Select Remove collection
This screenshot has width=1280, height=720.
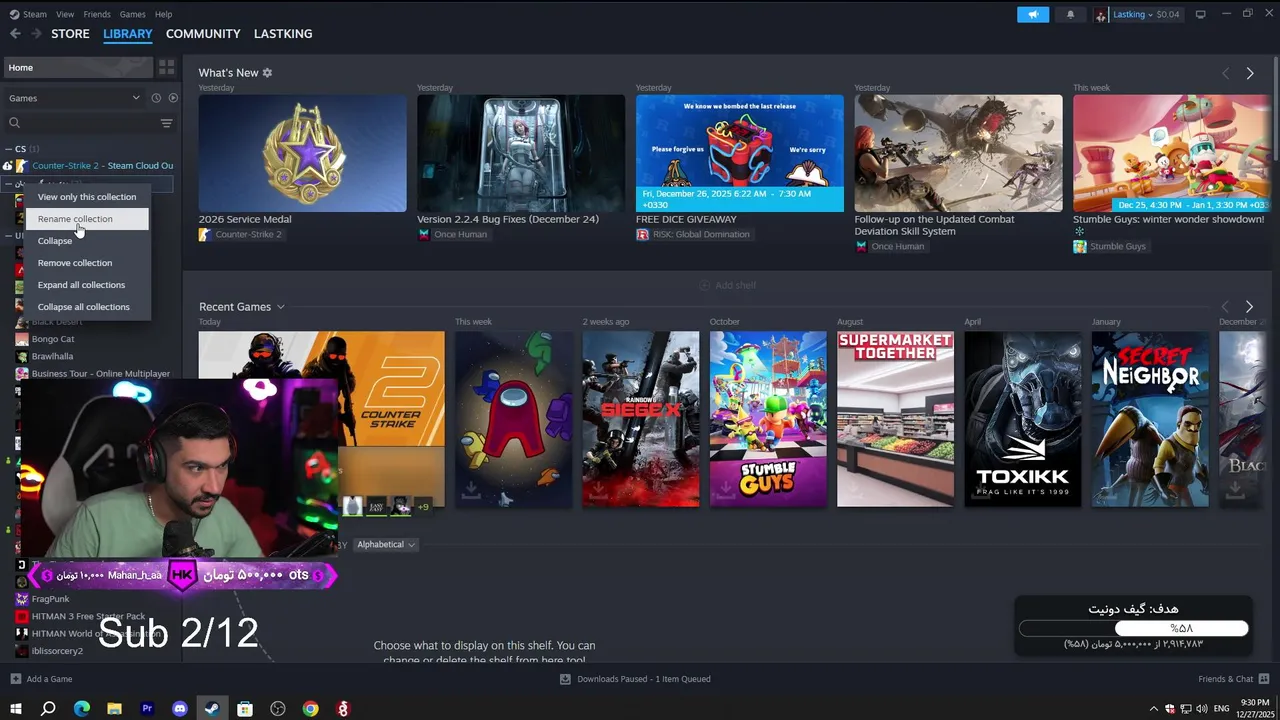(x=87, y=263)
